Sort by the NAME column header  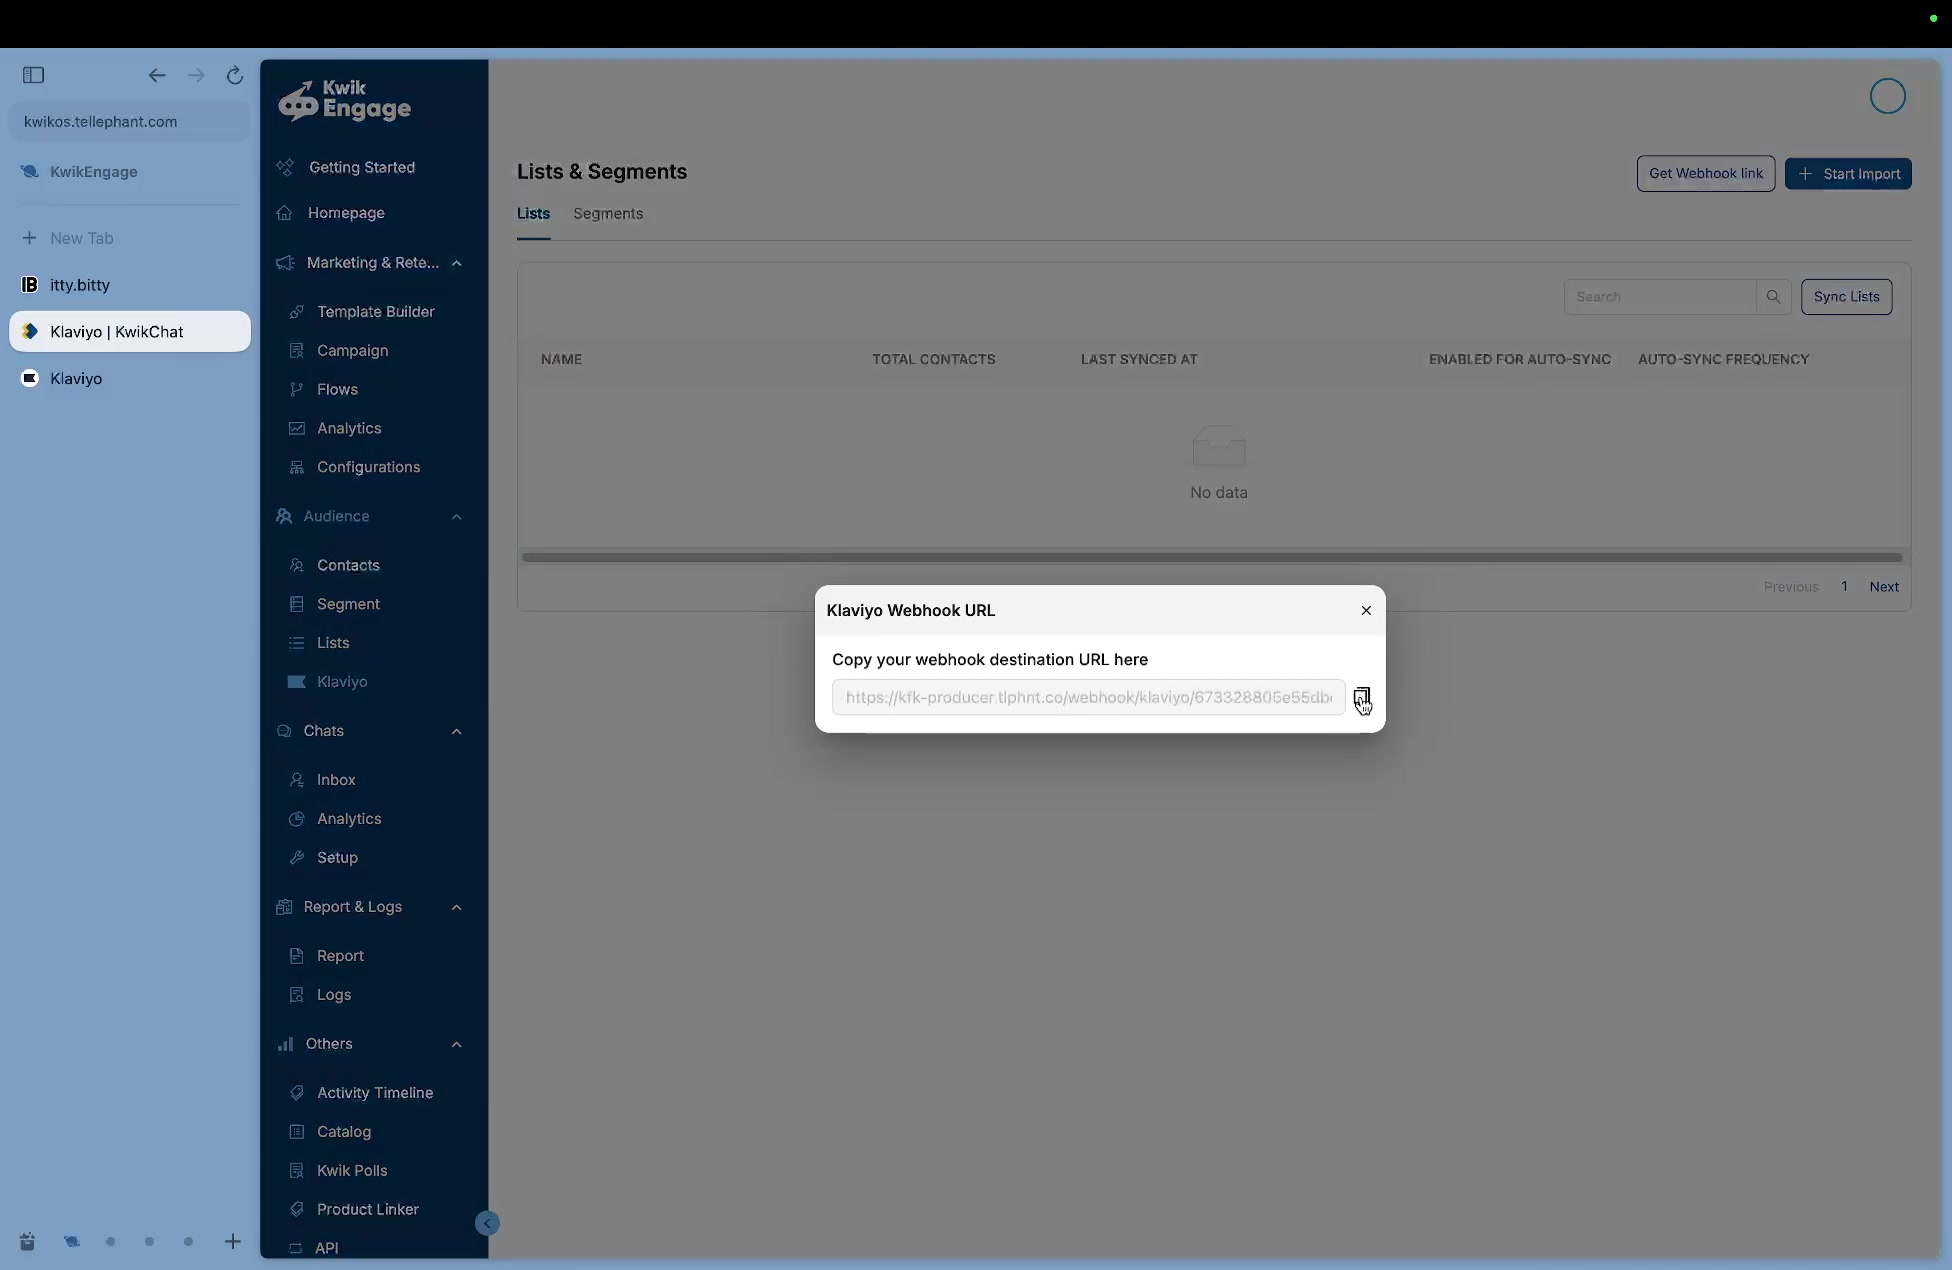point(561,359)
